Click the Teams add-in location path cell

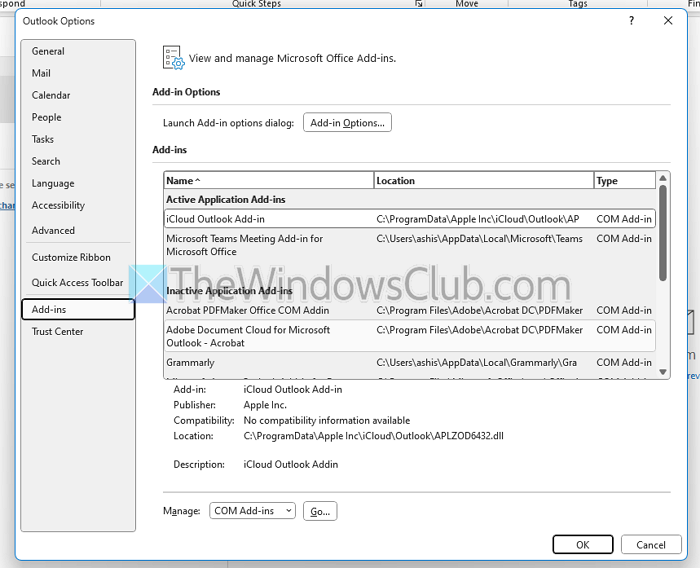tap(479, 239)
